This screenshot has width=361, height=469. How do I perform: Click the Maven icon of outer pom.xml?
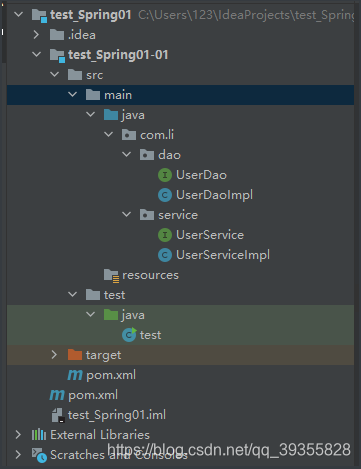tap(57, 395)
